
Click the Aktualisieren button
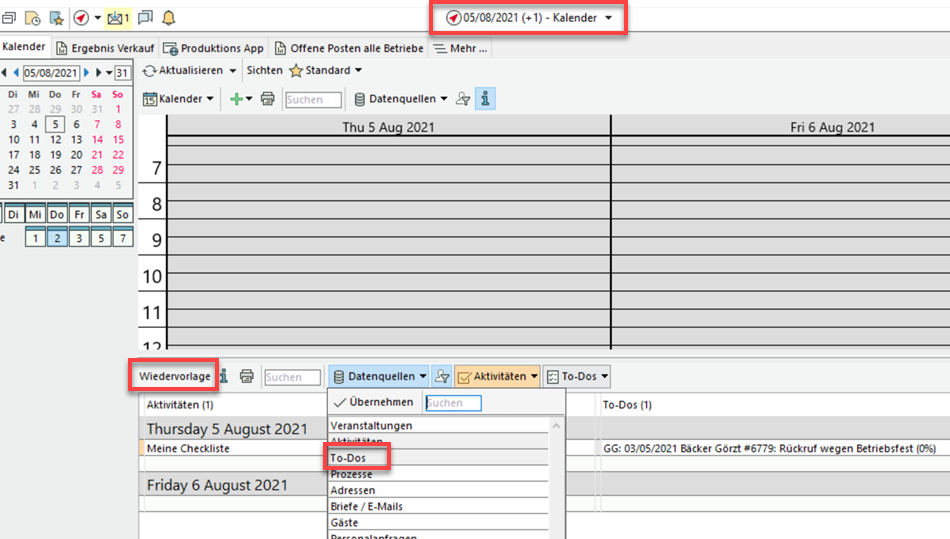(189, 71)
